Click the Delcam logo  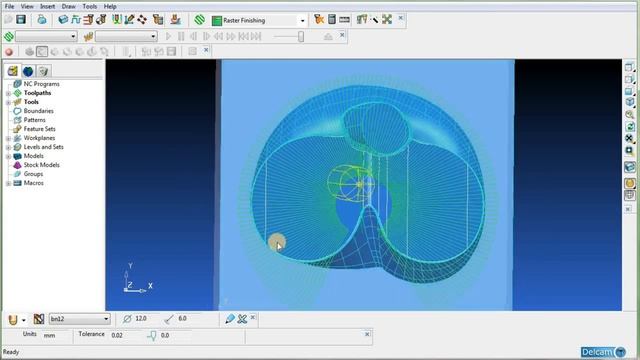[x=603, y=352]
